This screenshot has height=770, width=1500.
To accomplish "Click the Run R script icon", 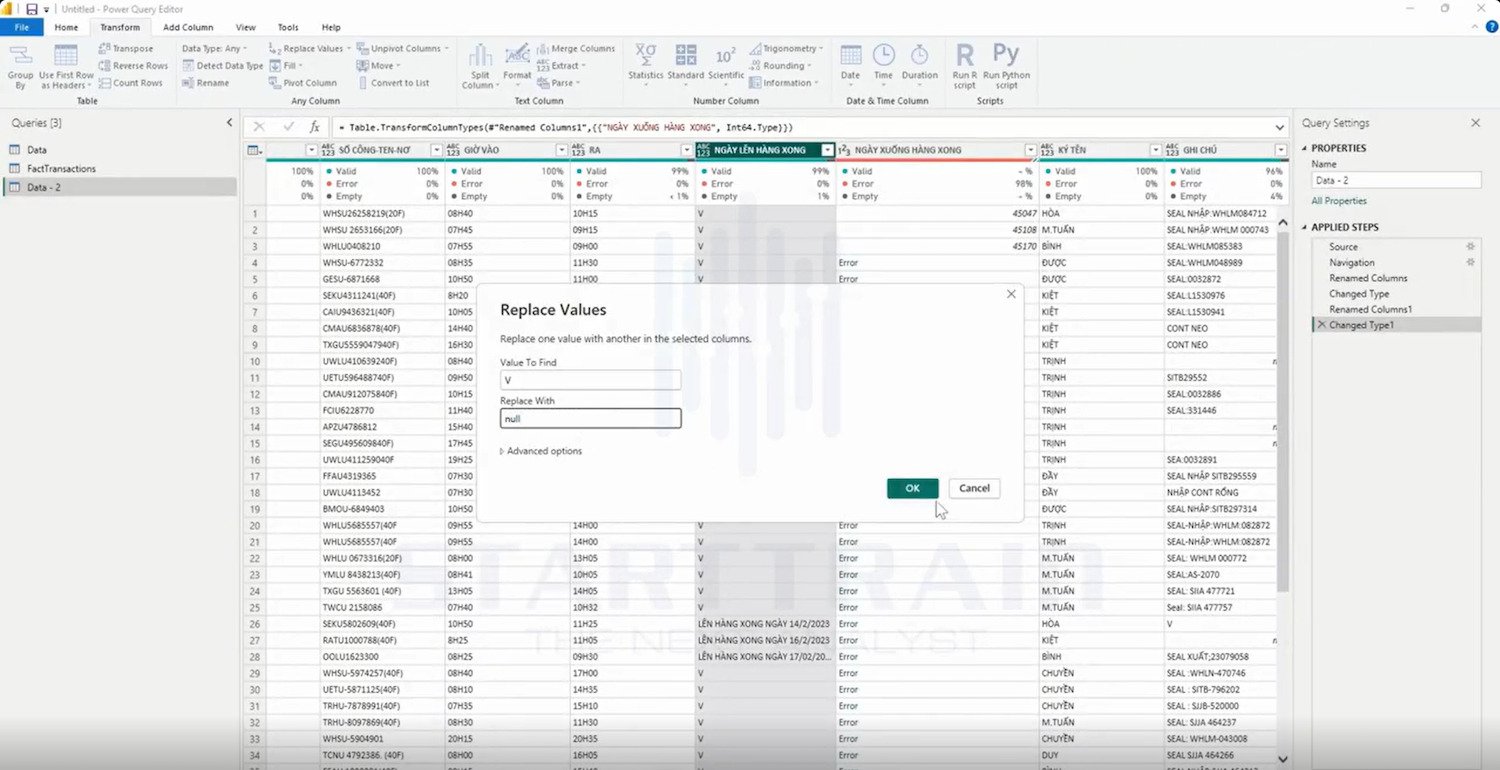I will 965,66.
